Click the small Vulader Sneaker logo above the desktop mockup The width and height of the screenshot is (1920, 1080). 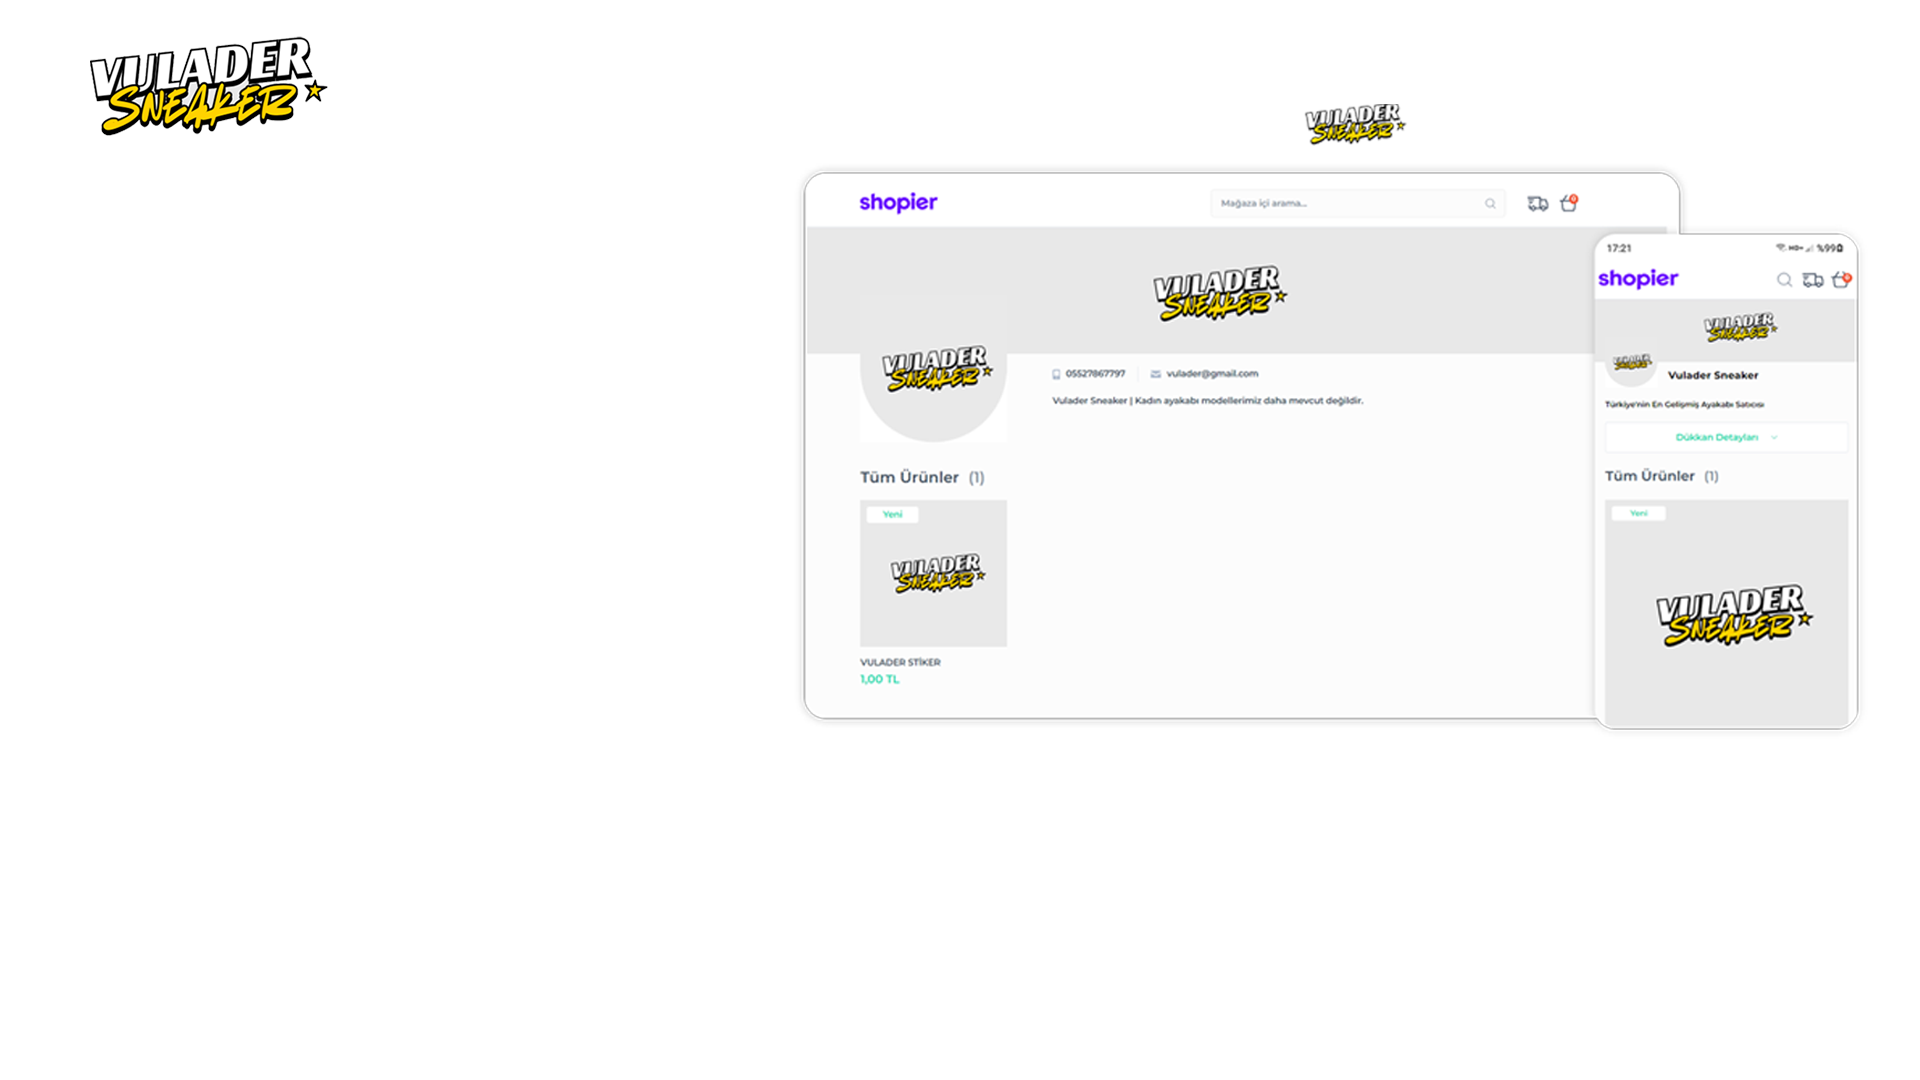(1355, 124)
